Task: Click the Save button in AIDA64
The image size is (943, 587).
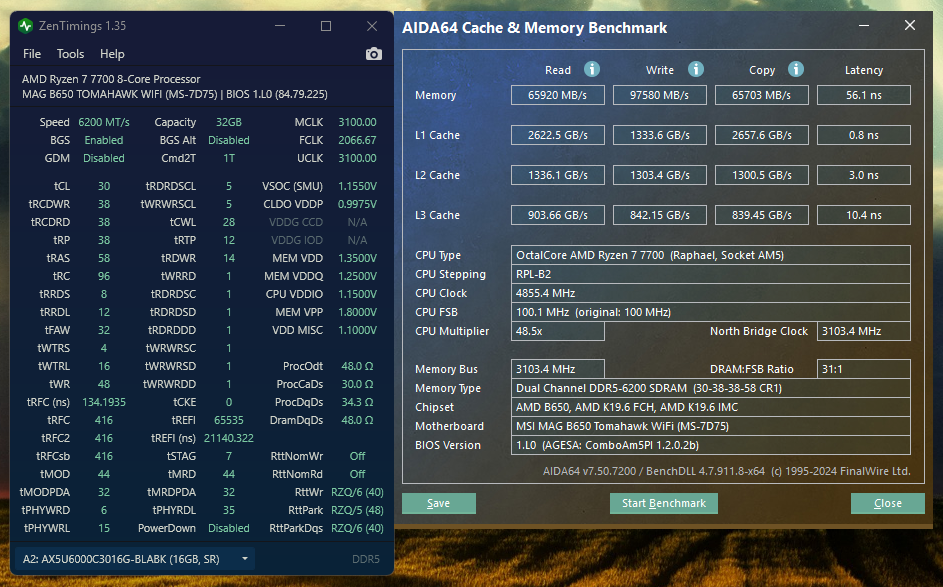Action: [x=438, y=503]
